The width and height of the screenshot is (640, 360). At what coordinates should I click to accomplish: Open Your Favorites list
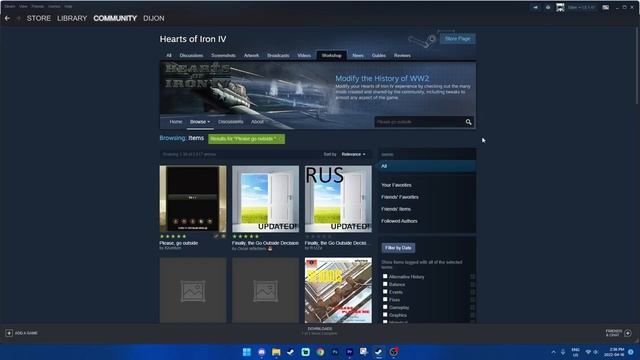[396, 185]
